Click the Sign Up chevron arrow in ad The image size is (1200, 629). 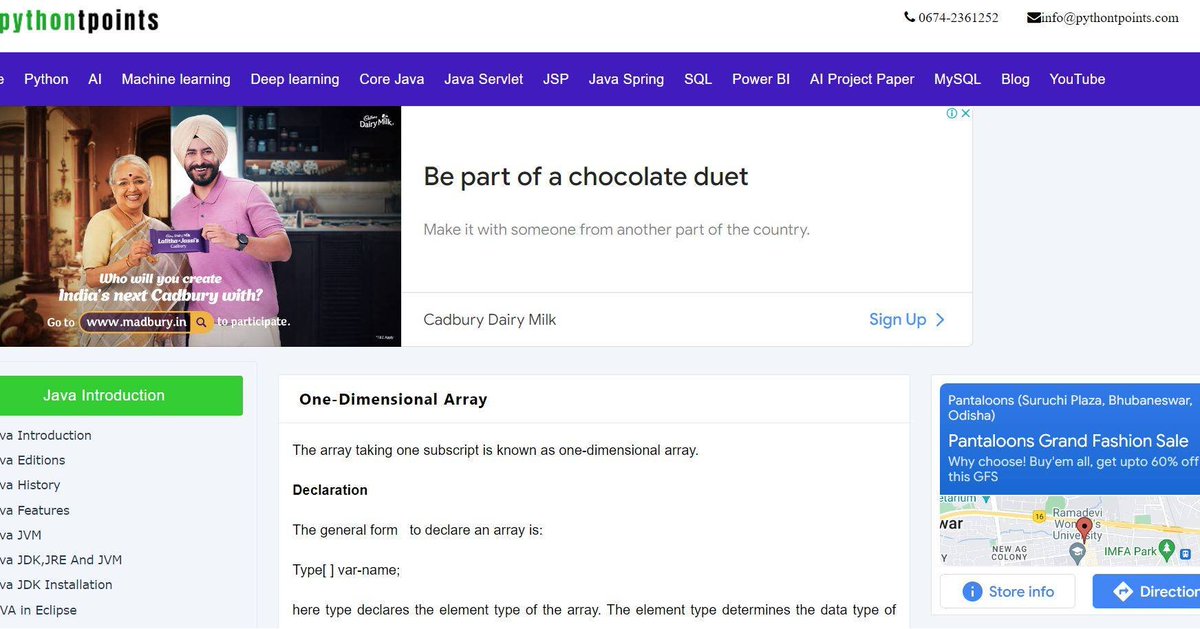point(940,320)
